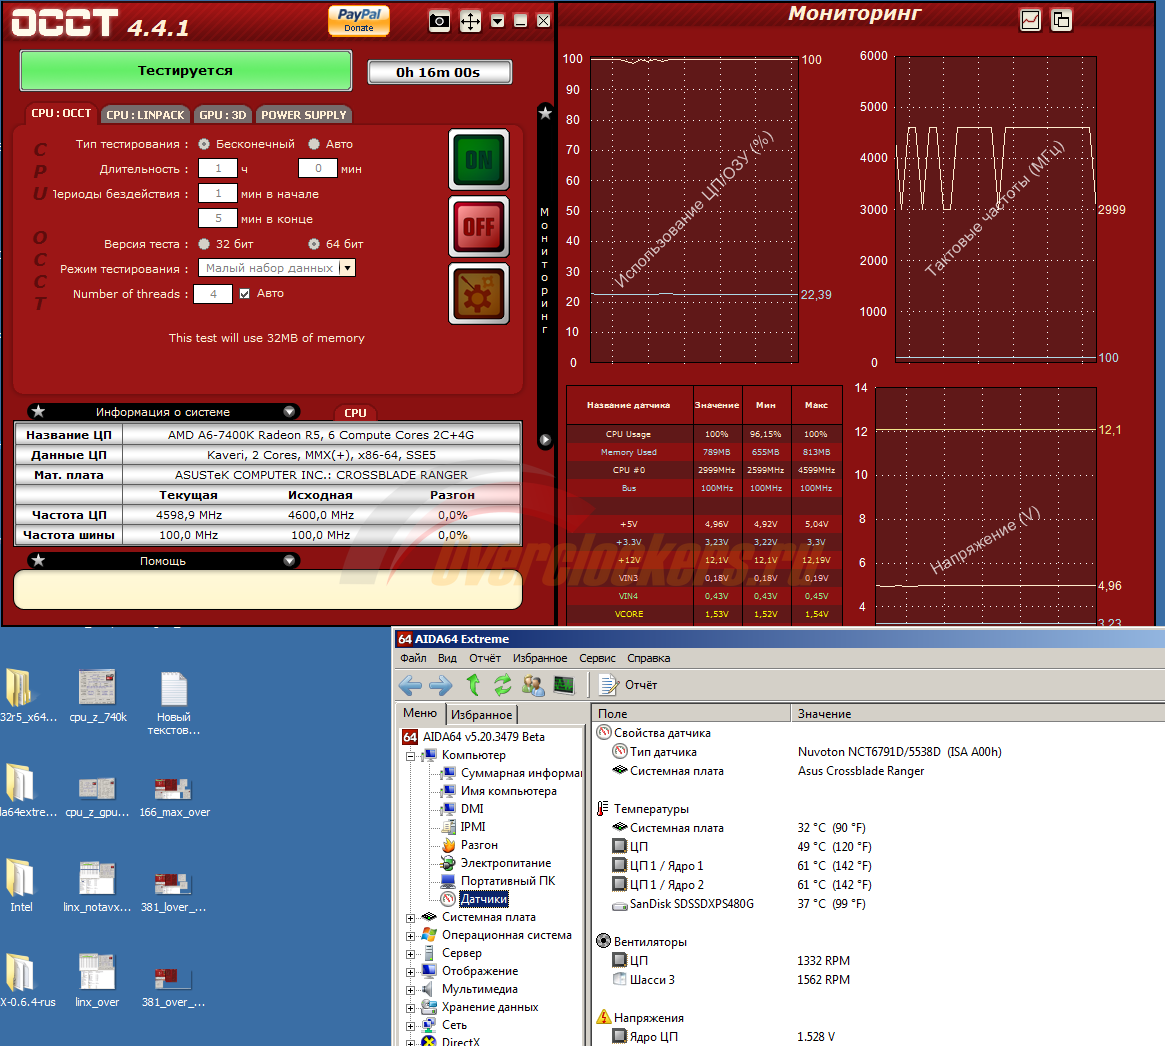Open the OCCT dropdown arrow icon in title bar
Viewport: 1165px width, 1046px height.
click(498, 21)
